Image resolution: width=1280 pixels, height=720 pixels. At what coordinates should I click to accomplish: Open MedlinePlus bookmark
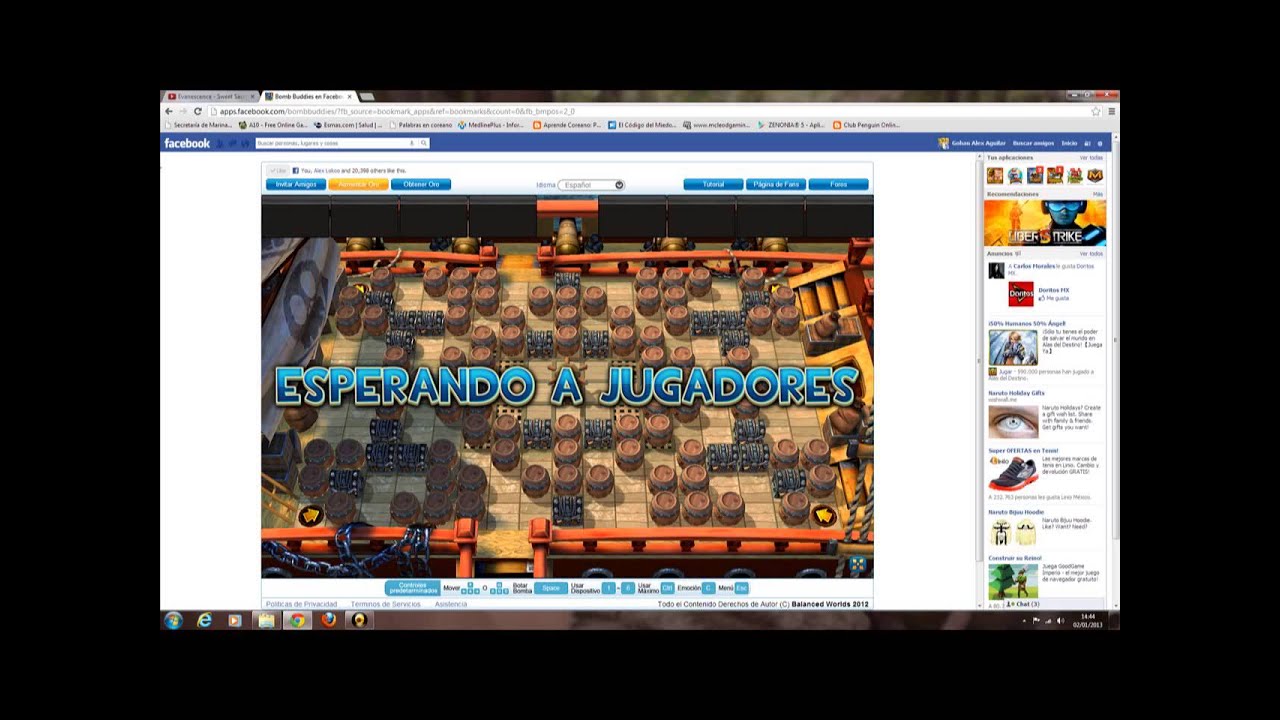tap(491, 125)
